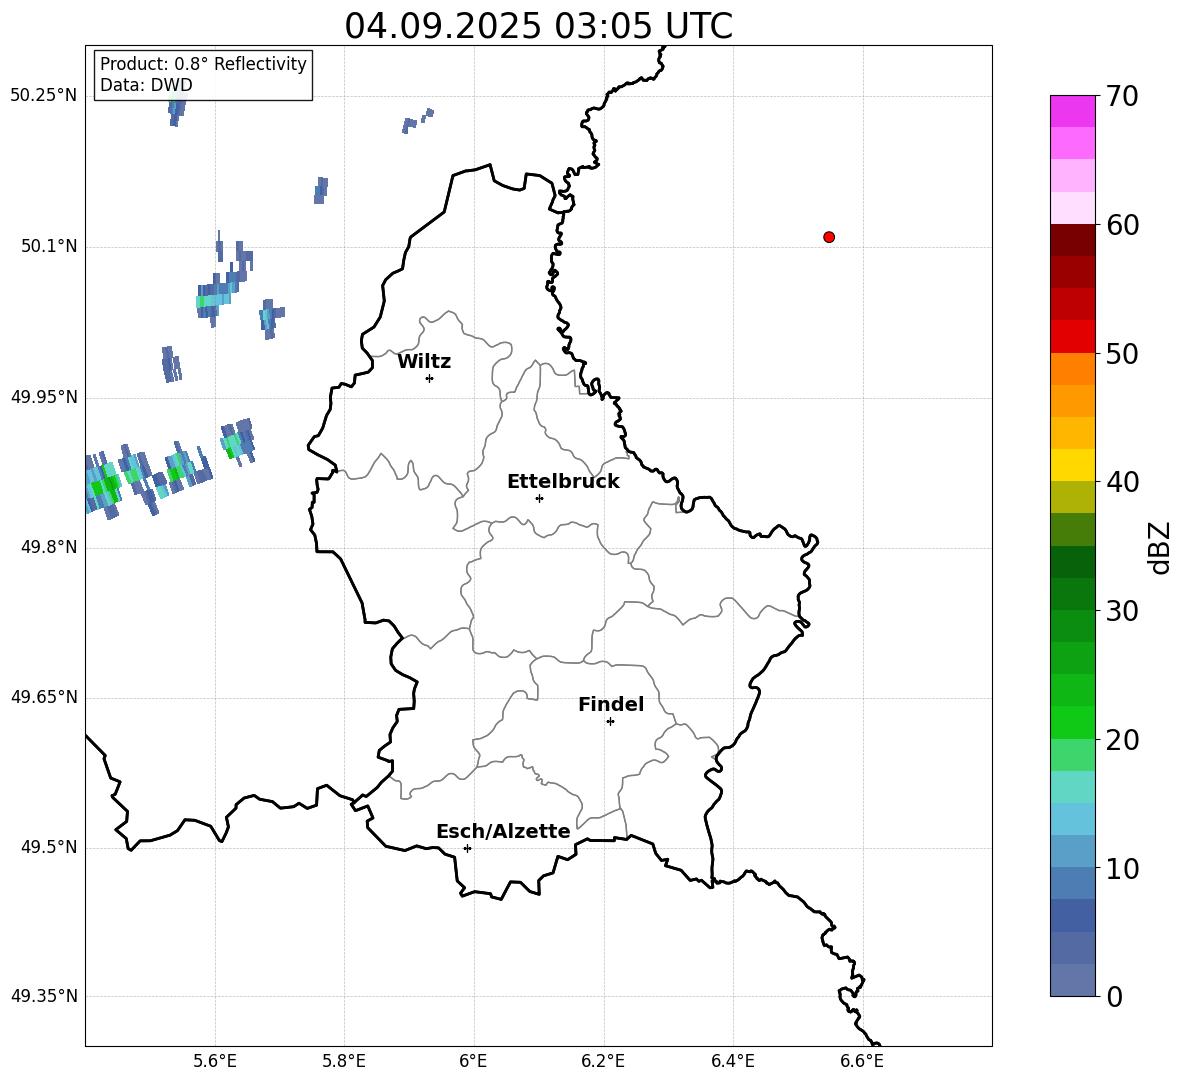Click the 49.8°N latitude label

pyautogui.click(x=49, y=547)
